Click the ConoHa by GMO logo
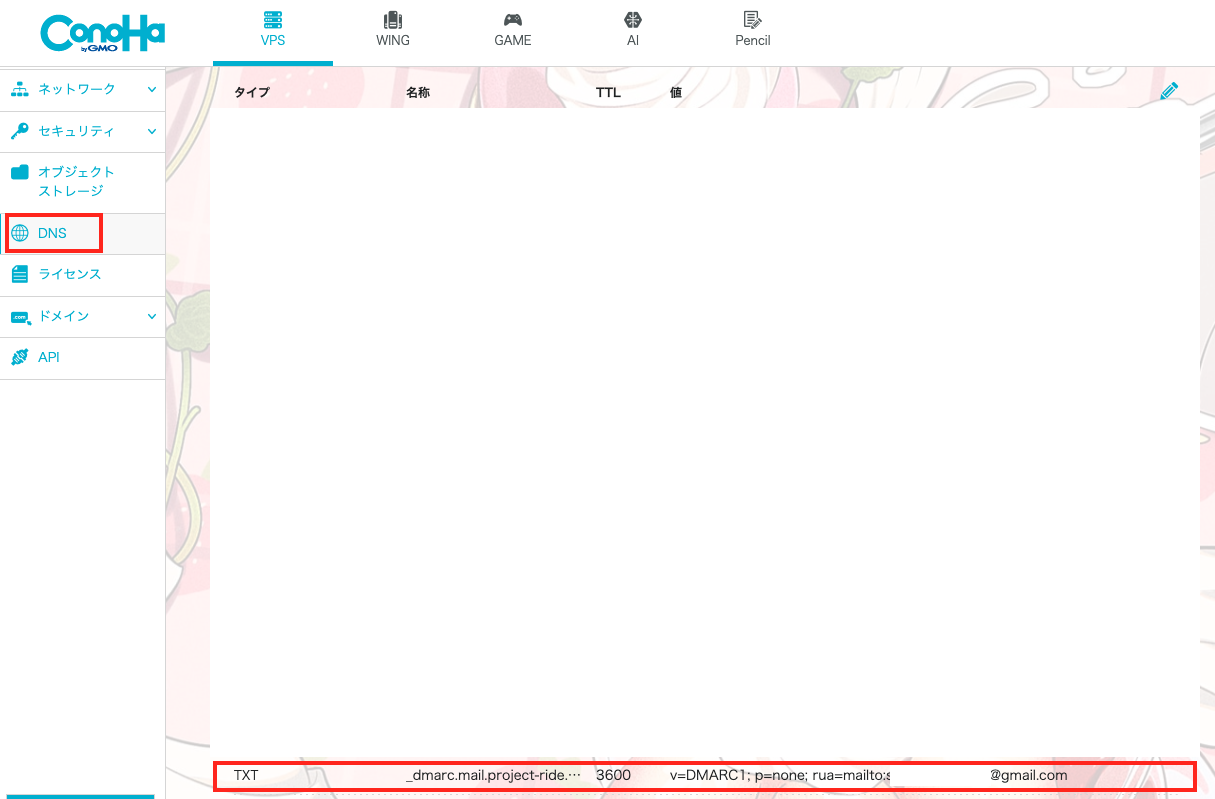The height and width of the screenshot is (799, 1215). click(x=102, y=33)
